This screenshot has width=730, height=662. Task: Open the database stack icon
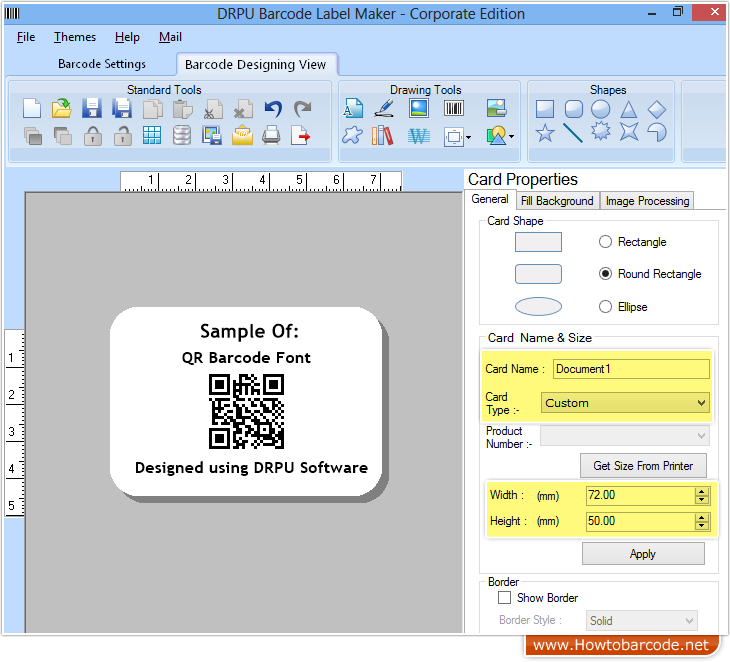point(182,136)
